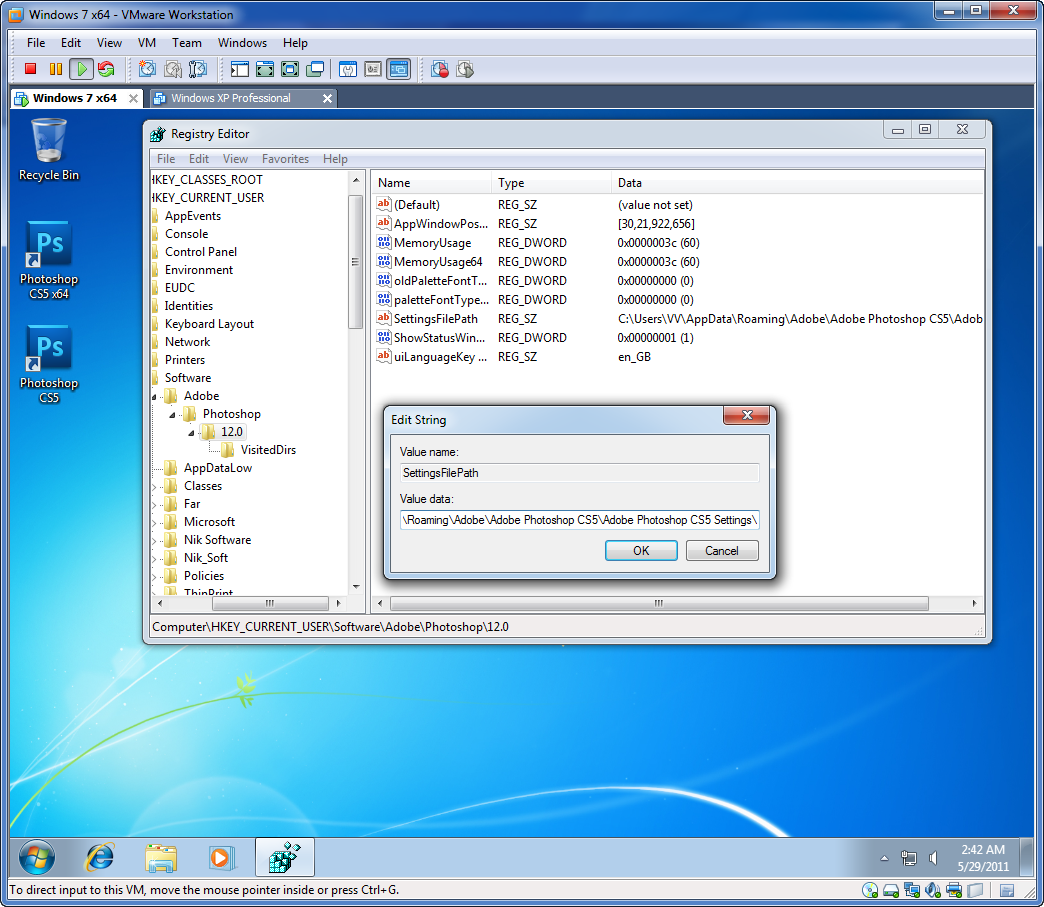Select the Windows 7 x64 tab
Viewport: 1044px width, 907px height.
(x=75, y=98)
